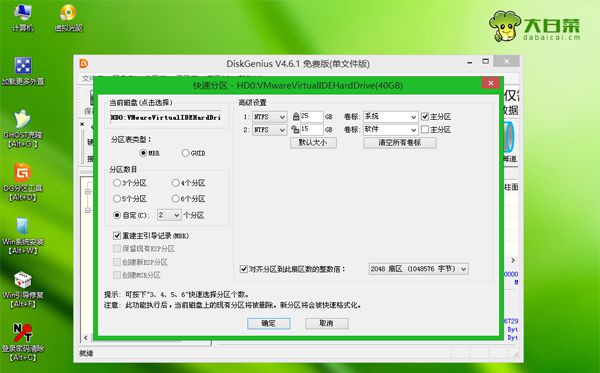Open partition 1 volume label dropdown
The width and height of the screenshot is (600, 373).
pos(390,116)
